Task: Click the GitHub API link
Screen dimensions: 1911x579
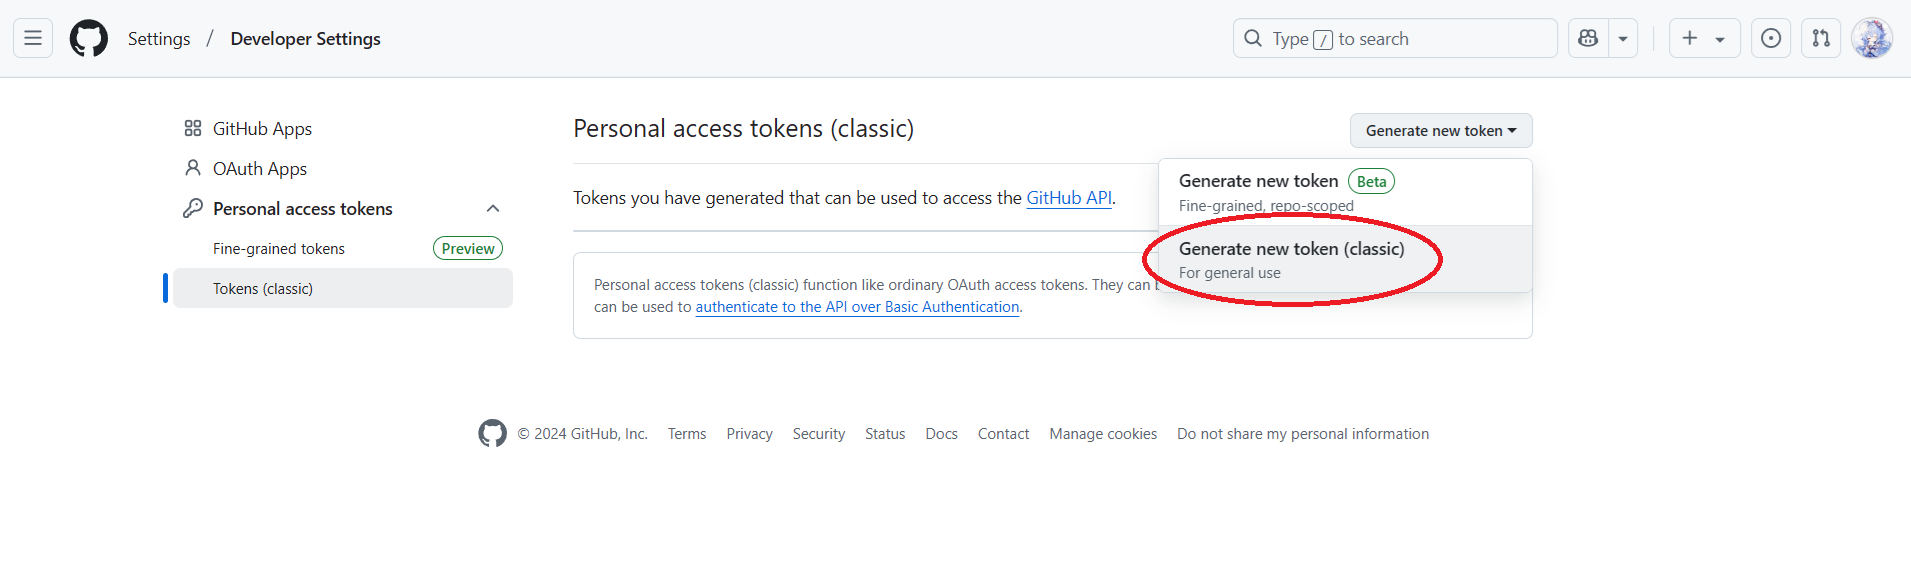Action: click(1069, 198)
